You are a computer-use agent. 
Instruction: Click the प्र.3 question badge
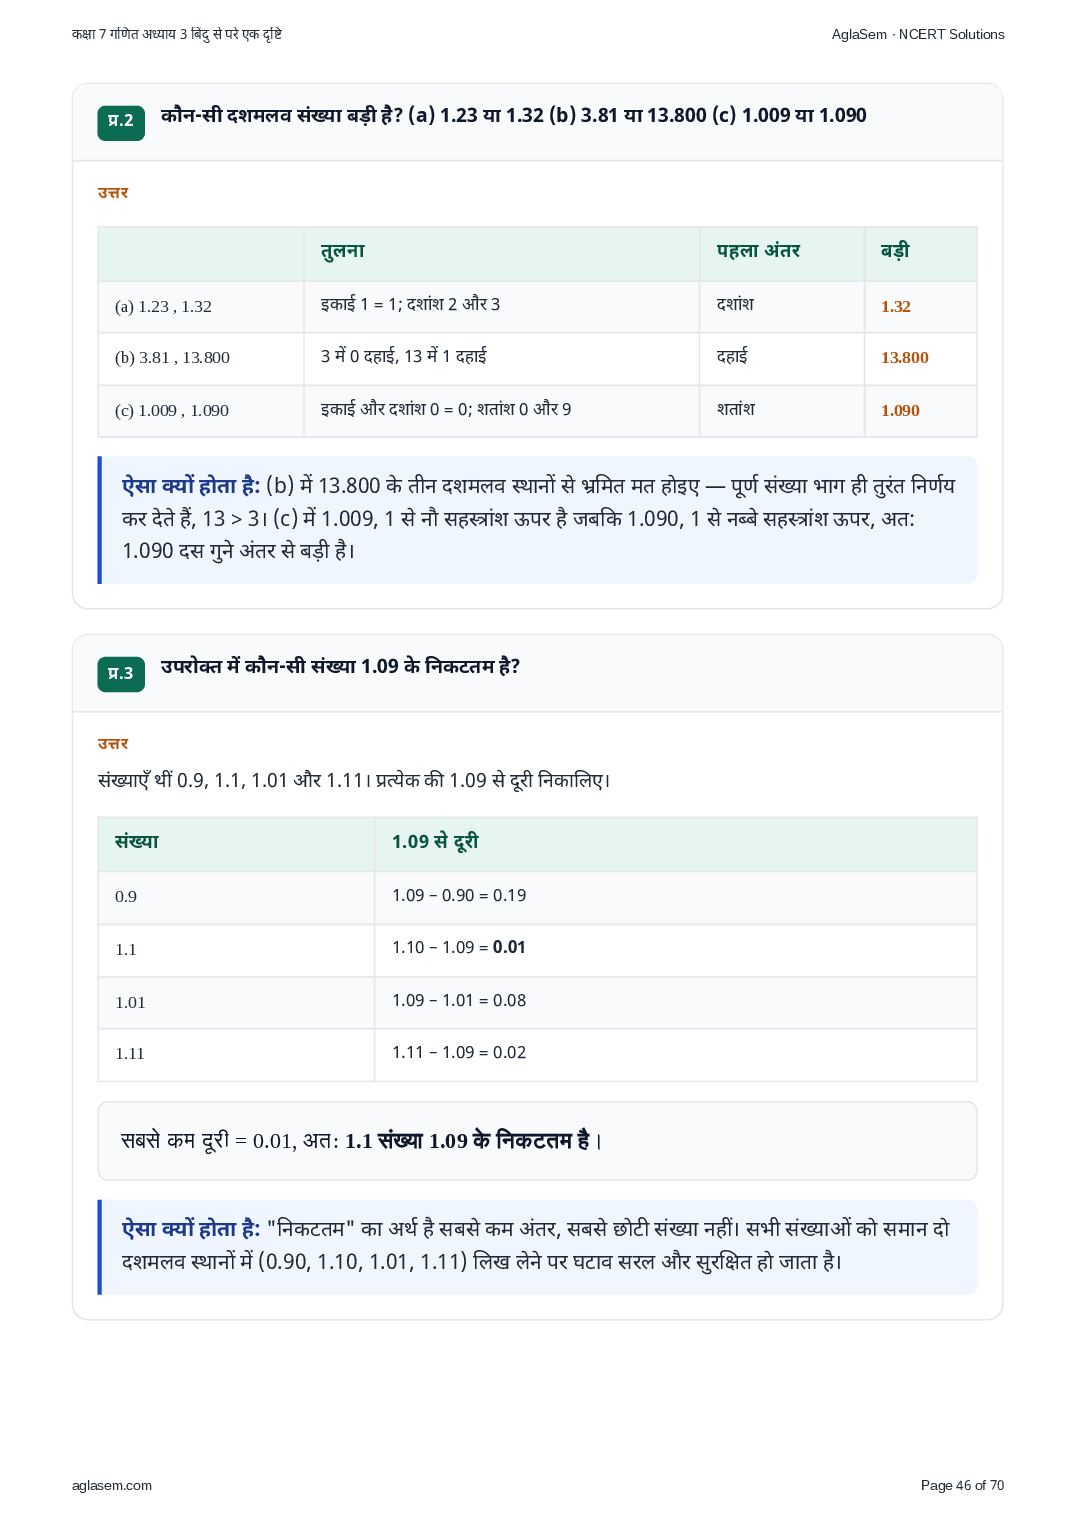[121, 674]
